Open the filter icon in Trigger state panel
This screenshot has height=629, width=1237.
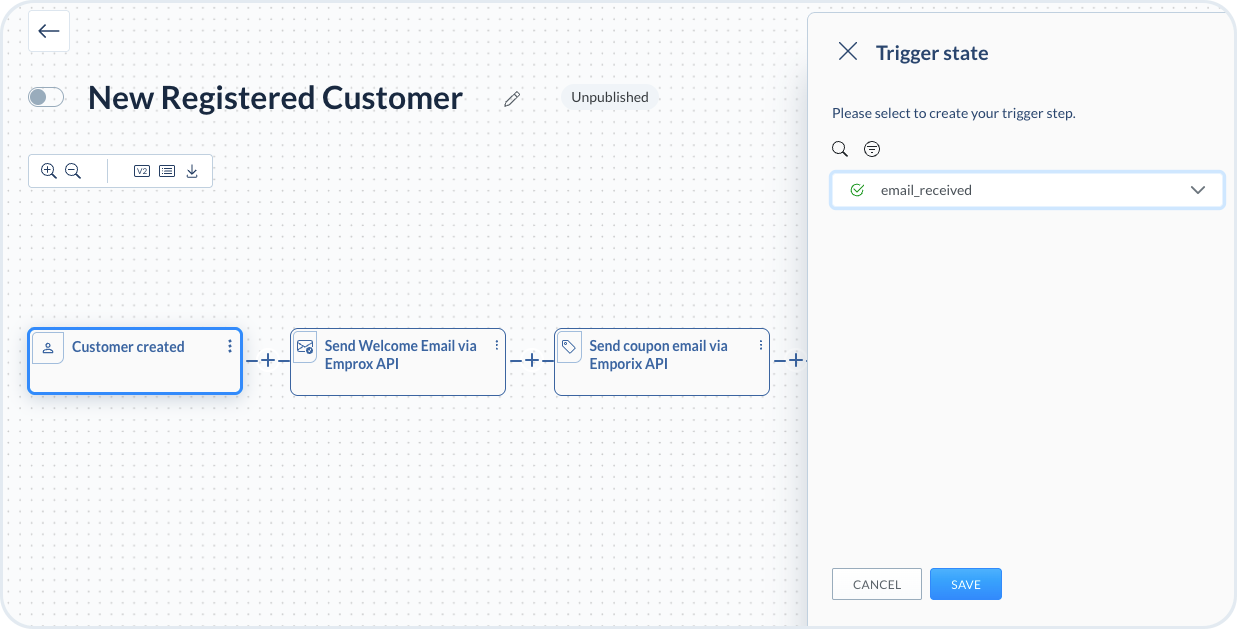(872, 149)
